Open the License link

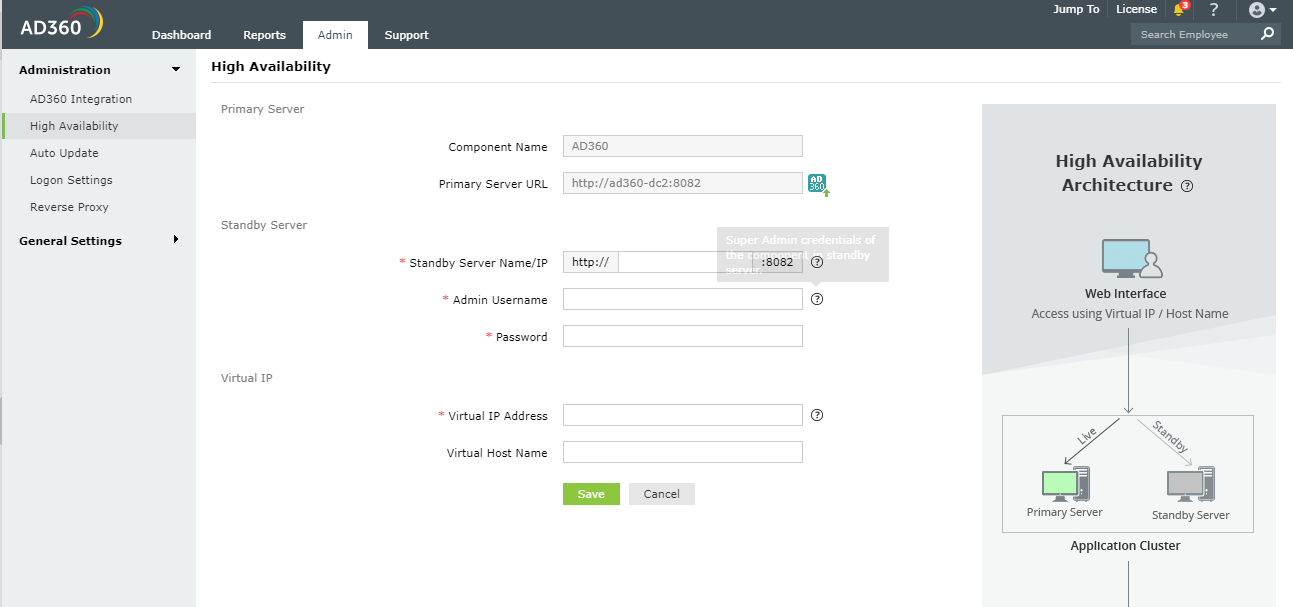pyautogui.click(x=1136, y=9)
